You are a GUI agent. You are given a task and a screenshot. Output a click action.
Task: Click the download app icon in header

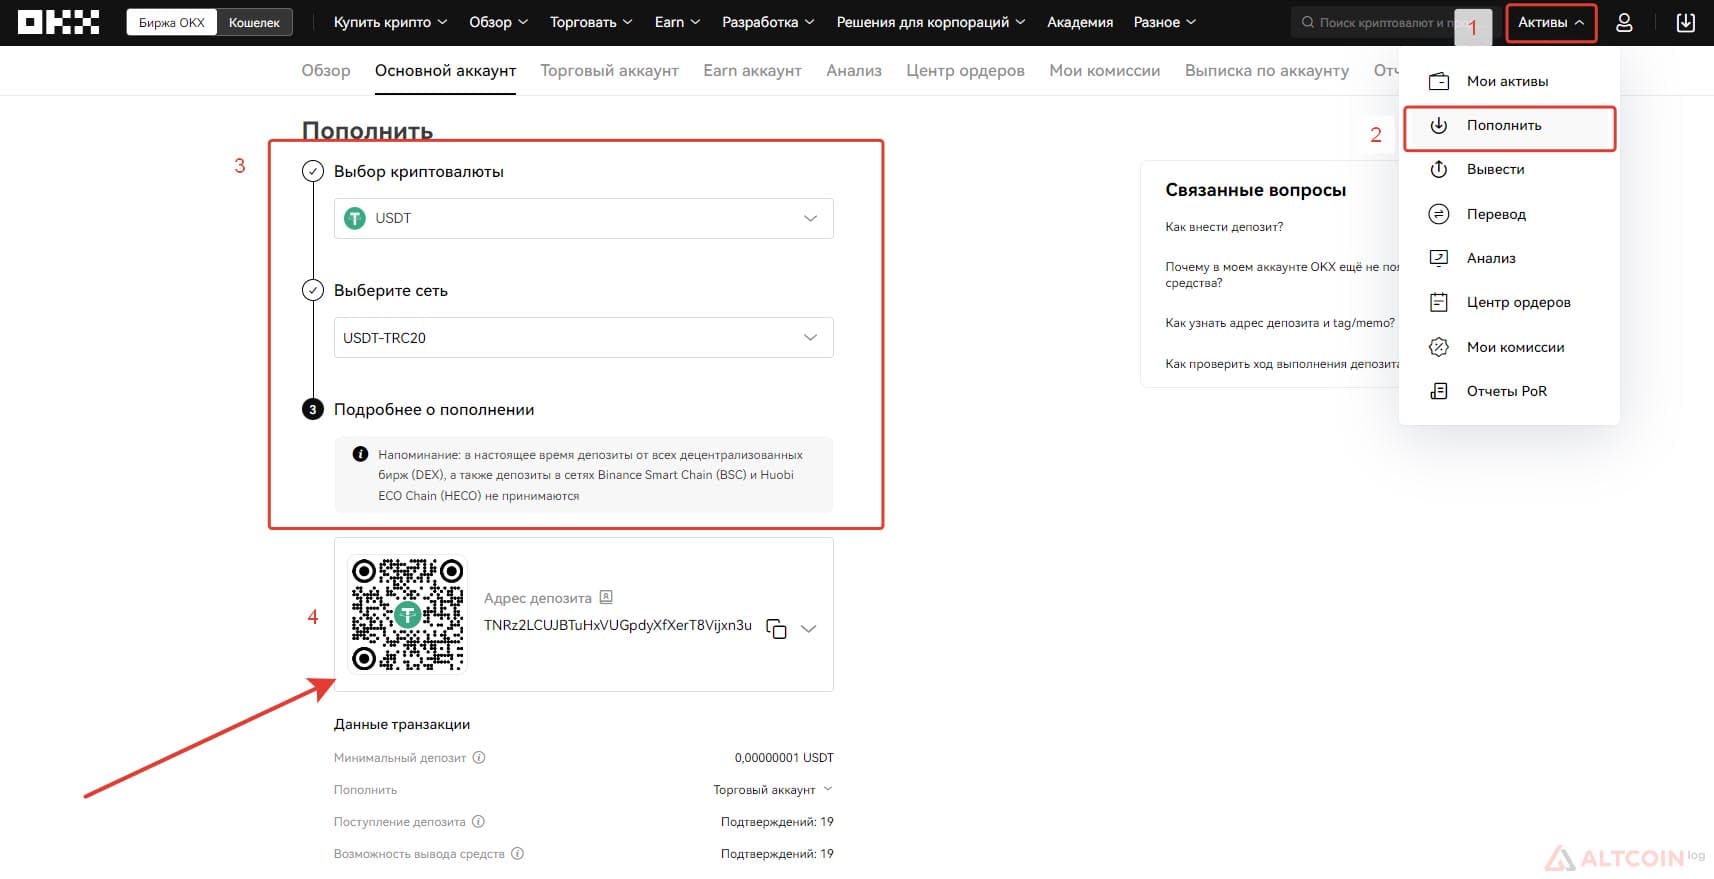[x=1685, y=22]
